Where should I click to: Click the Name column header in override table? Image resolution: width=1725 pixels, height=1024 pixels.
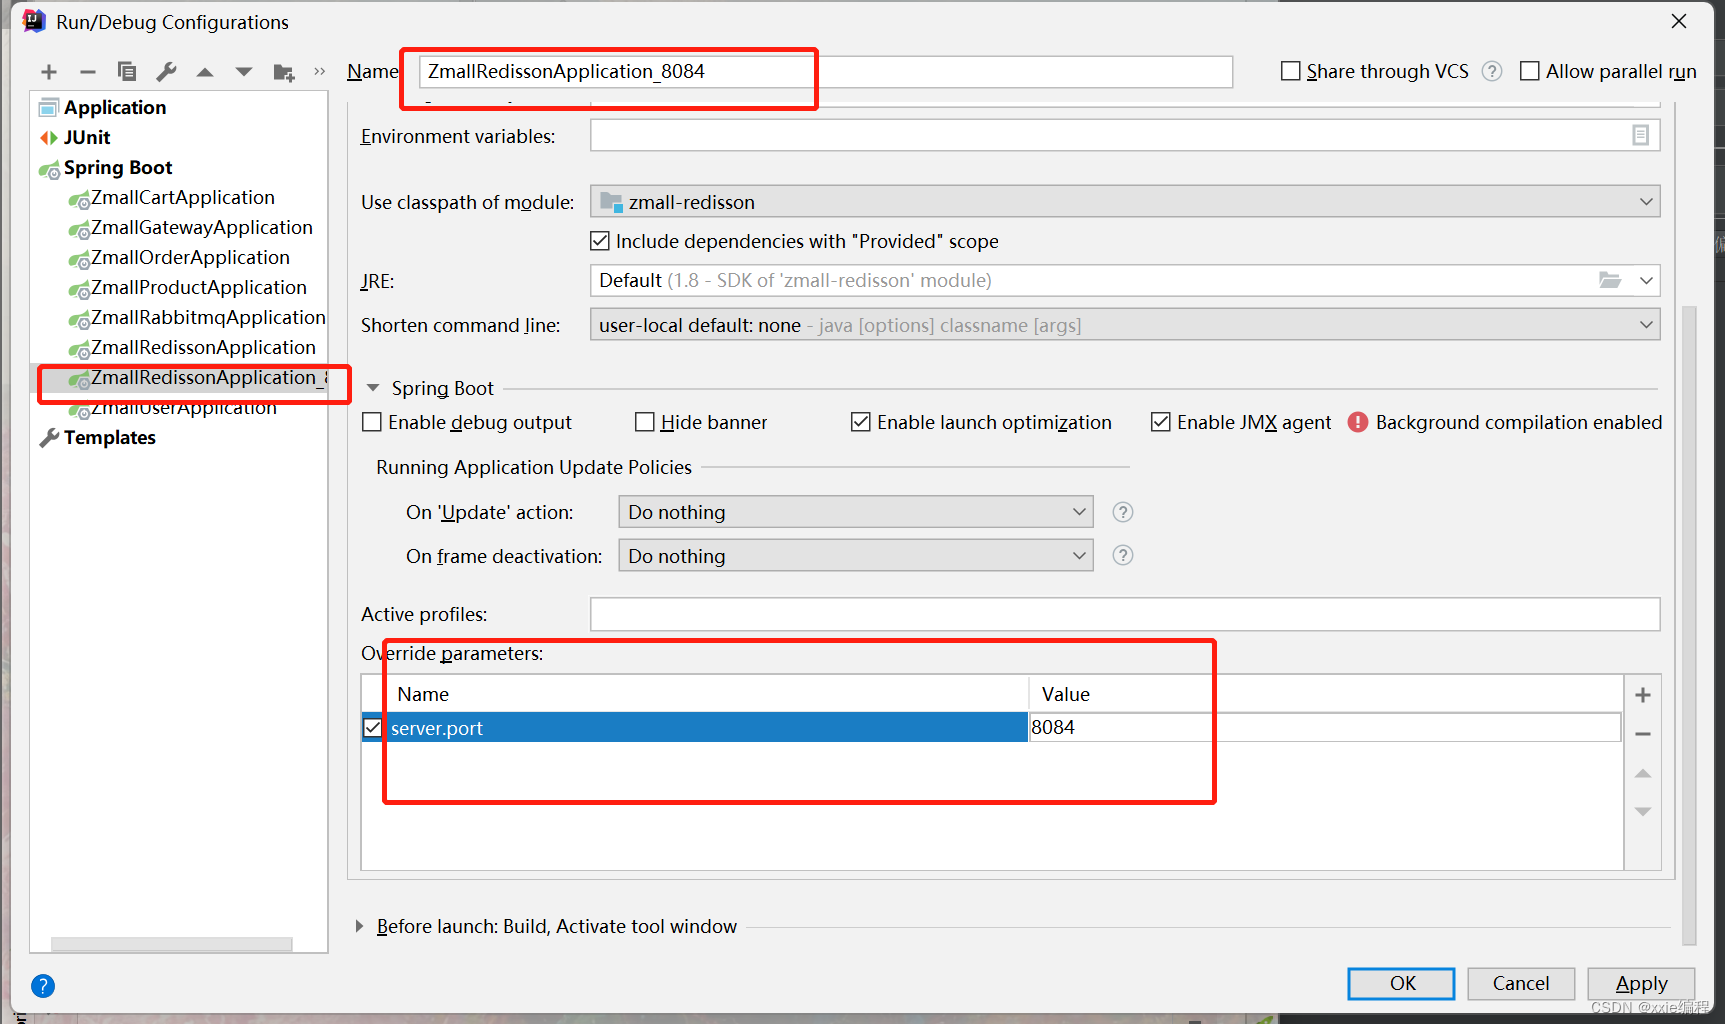[x=423, y=694]
